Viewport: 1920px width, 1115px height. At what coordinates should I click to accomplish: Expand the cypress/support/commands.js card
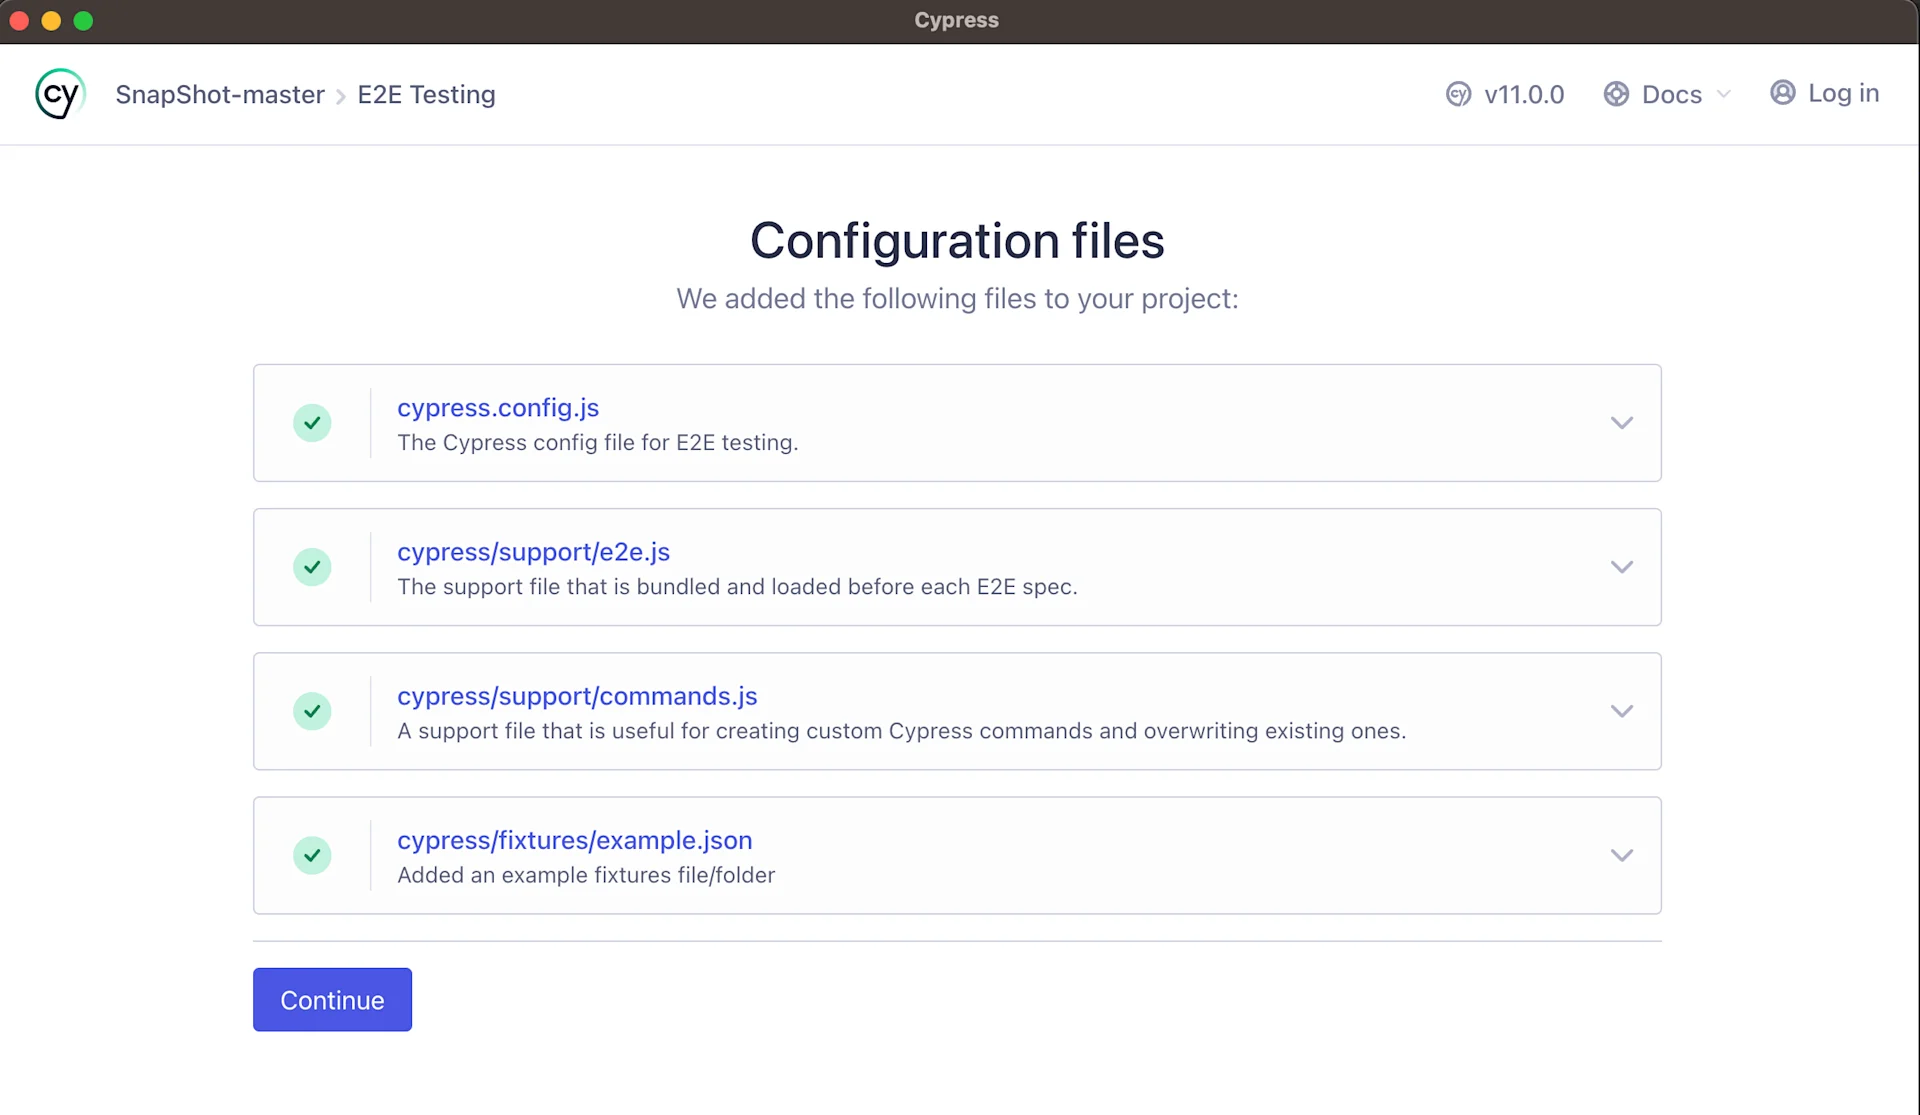pyautogui.click(x=1622, y=711)
